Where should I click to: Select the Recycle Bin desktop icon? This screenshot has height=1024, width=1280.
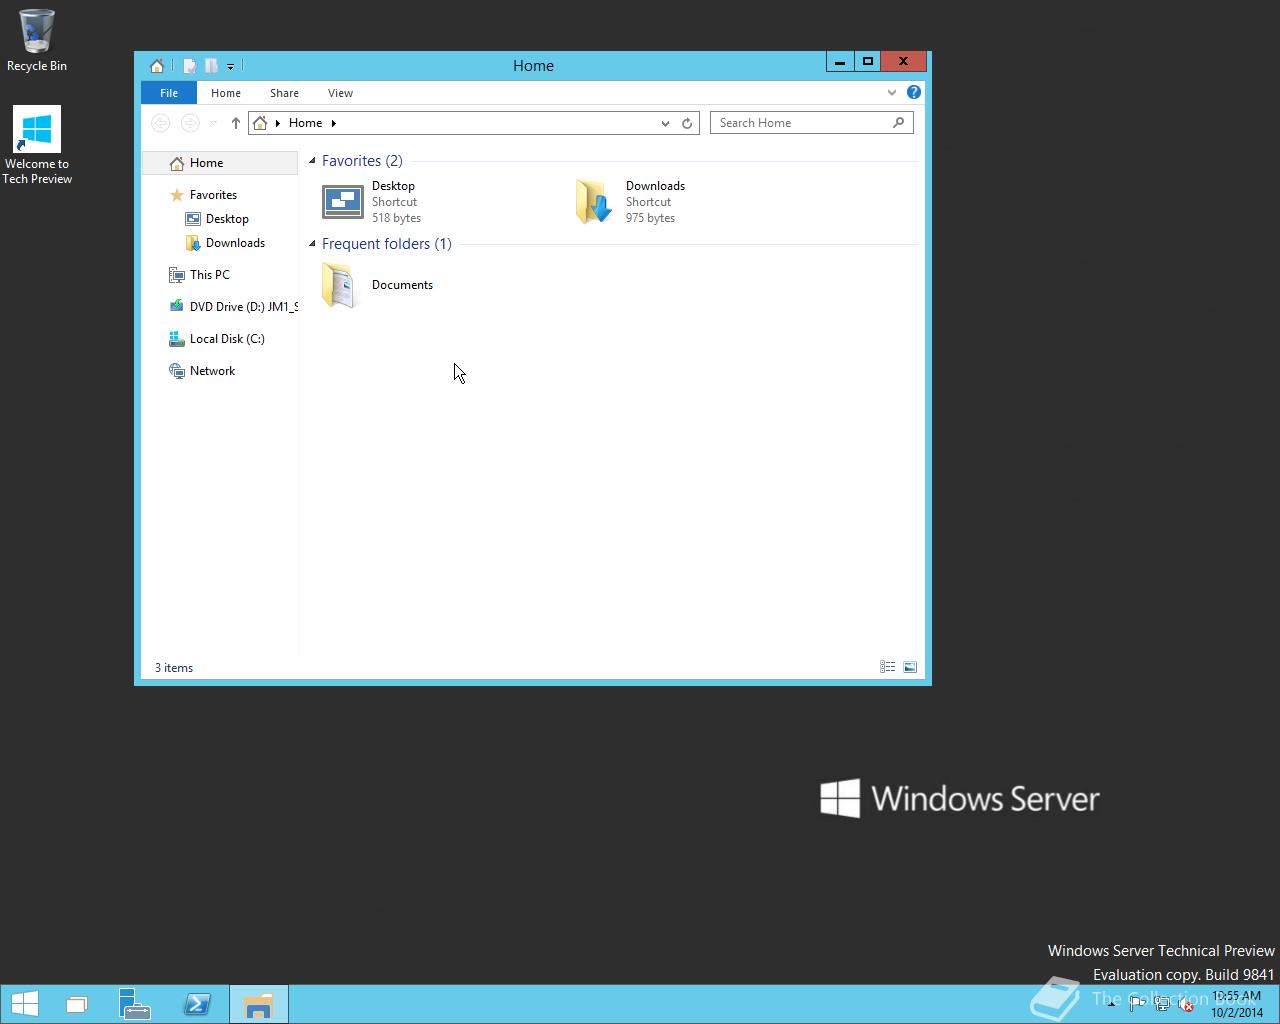pos(37,40)
